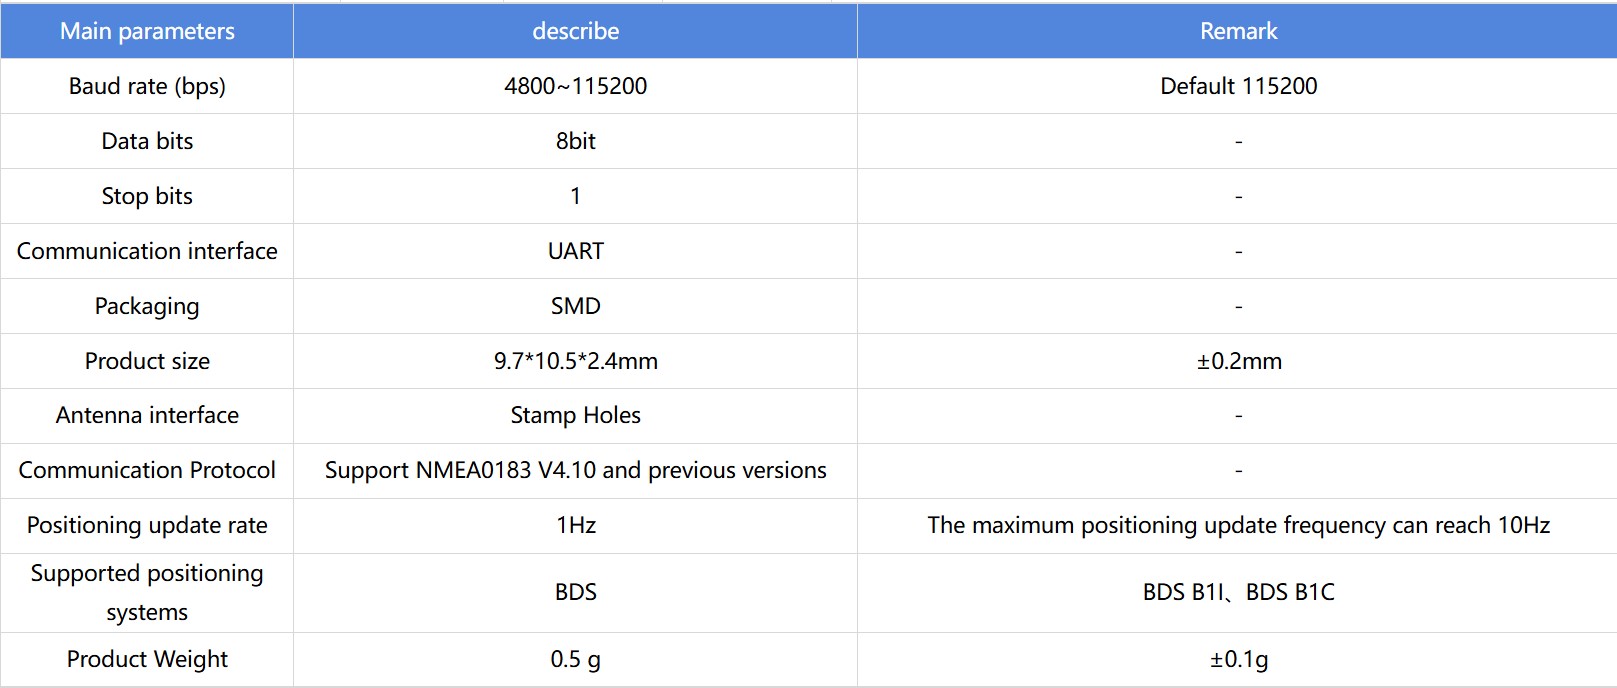This screenshot has height=688, width=1617.
Task: Select the 'Stop bits' row label
Action: (147, 196)
